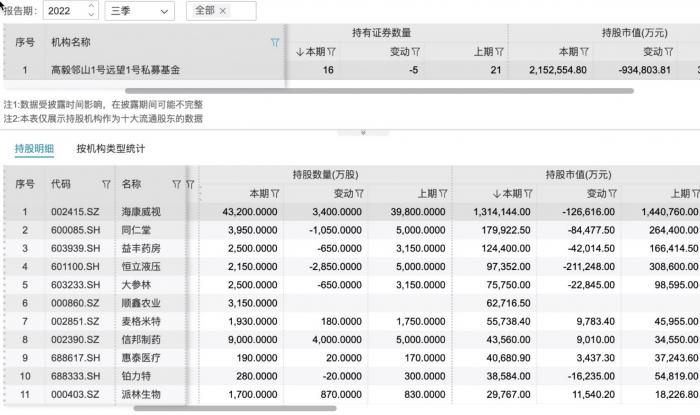Click stock code 601100.SH

75,267
